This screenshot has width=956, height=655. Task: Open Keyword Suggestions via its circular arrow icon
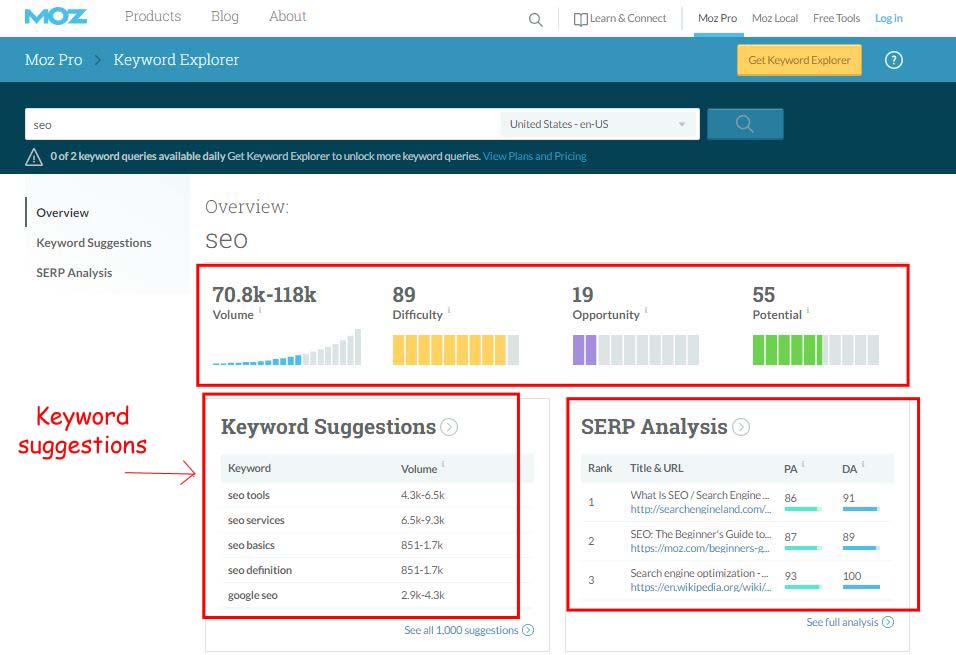point(450,426)
